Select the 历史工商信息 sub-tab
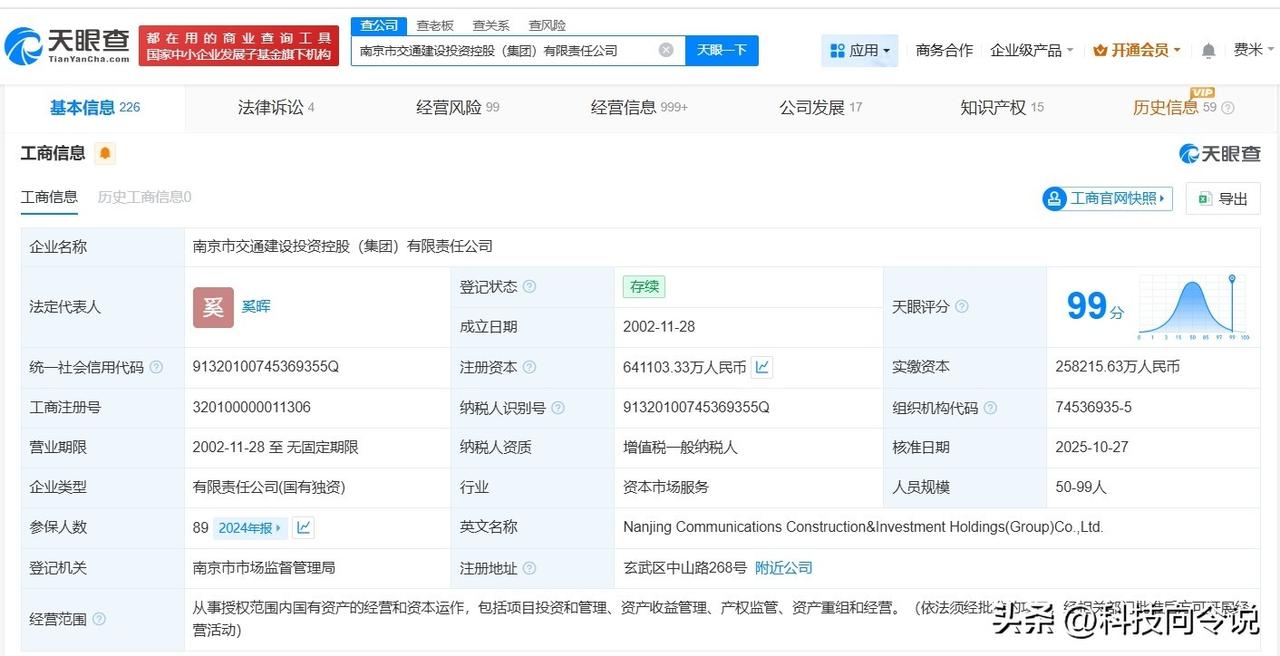Screen dimensions: 1280x656 click(x=144, y=197)
